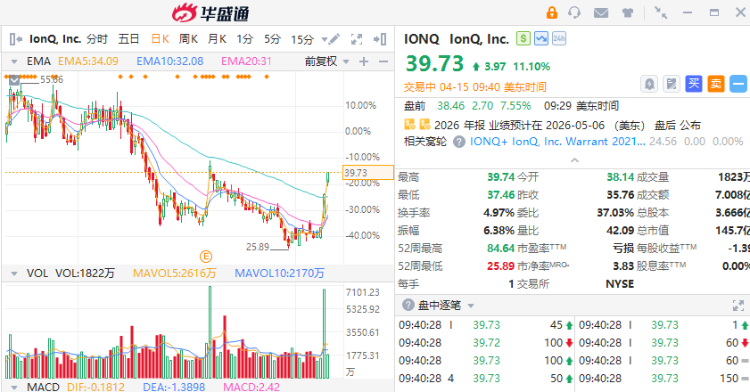
Task: Click the 39.73 price label on chart axis
Action: pyautogui.click(x=368, y=173)
